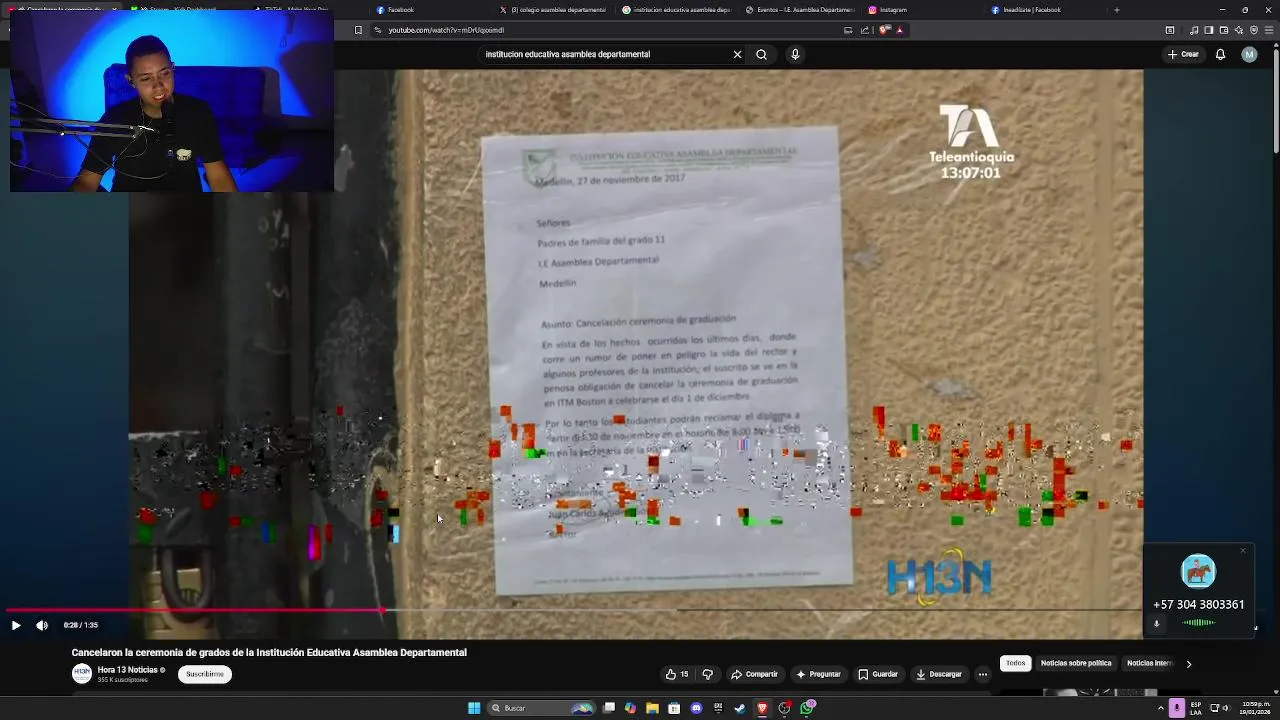Image resolution: width=1280 pixels, height=720 pixels.
Task: Switch to Eventos I.E. Asamblea tab
Action: pyautogui.click(x=800, y=10)
